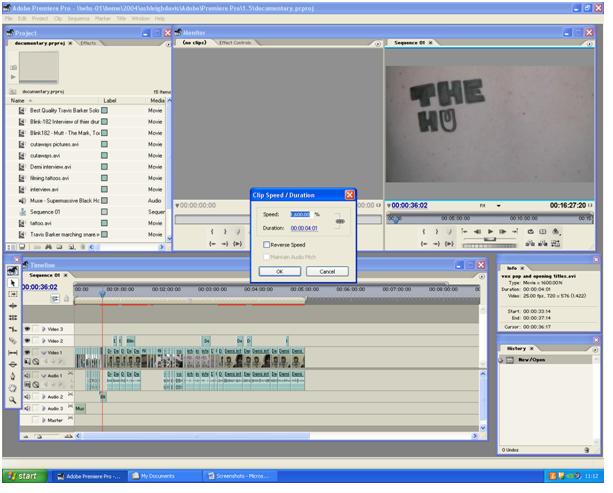Select Sequence 01 tab in Program monitor
Image resolution: width=613 pixels, height=493 pixels.
(x=409, y=43)
